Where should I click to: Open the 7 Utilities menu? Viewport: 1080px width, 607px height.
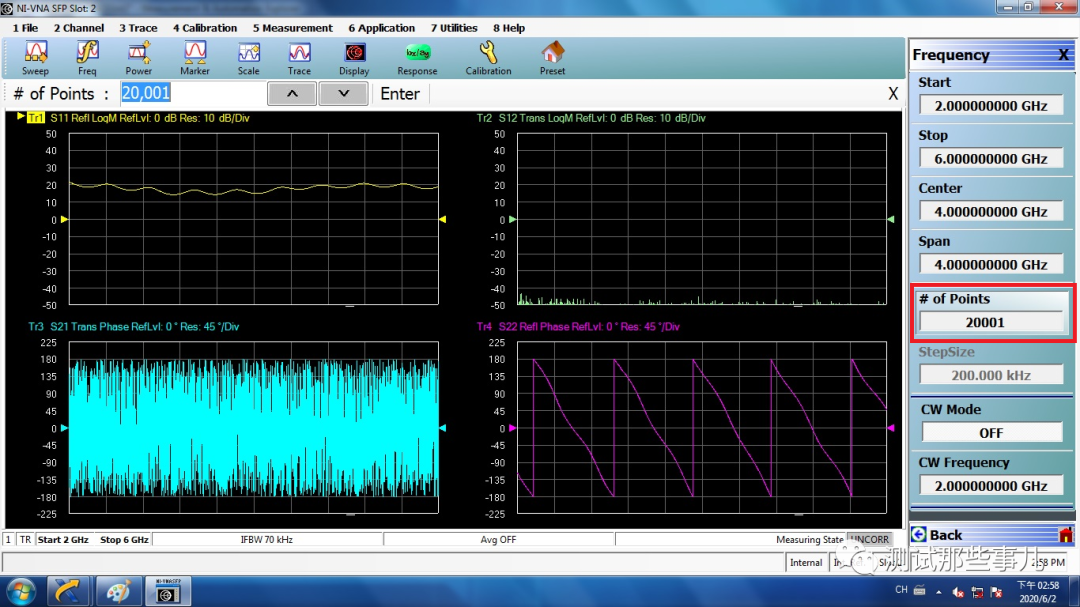click(454, 28)
